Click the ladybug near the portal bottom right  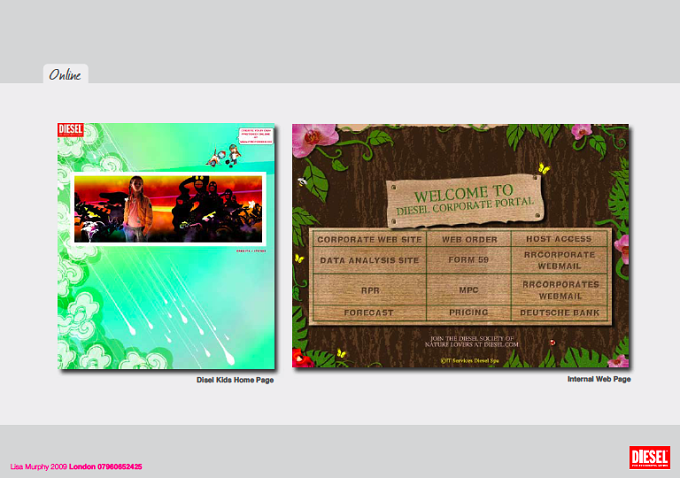pos(552,342)
